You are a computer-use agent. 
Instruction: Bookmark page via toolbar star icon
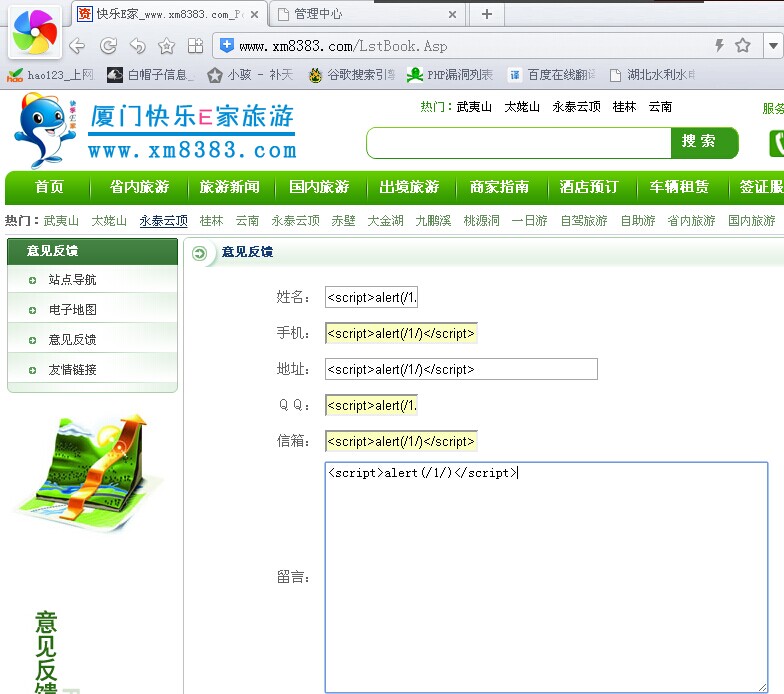point(166,46)
